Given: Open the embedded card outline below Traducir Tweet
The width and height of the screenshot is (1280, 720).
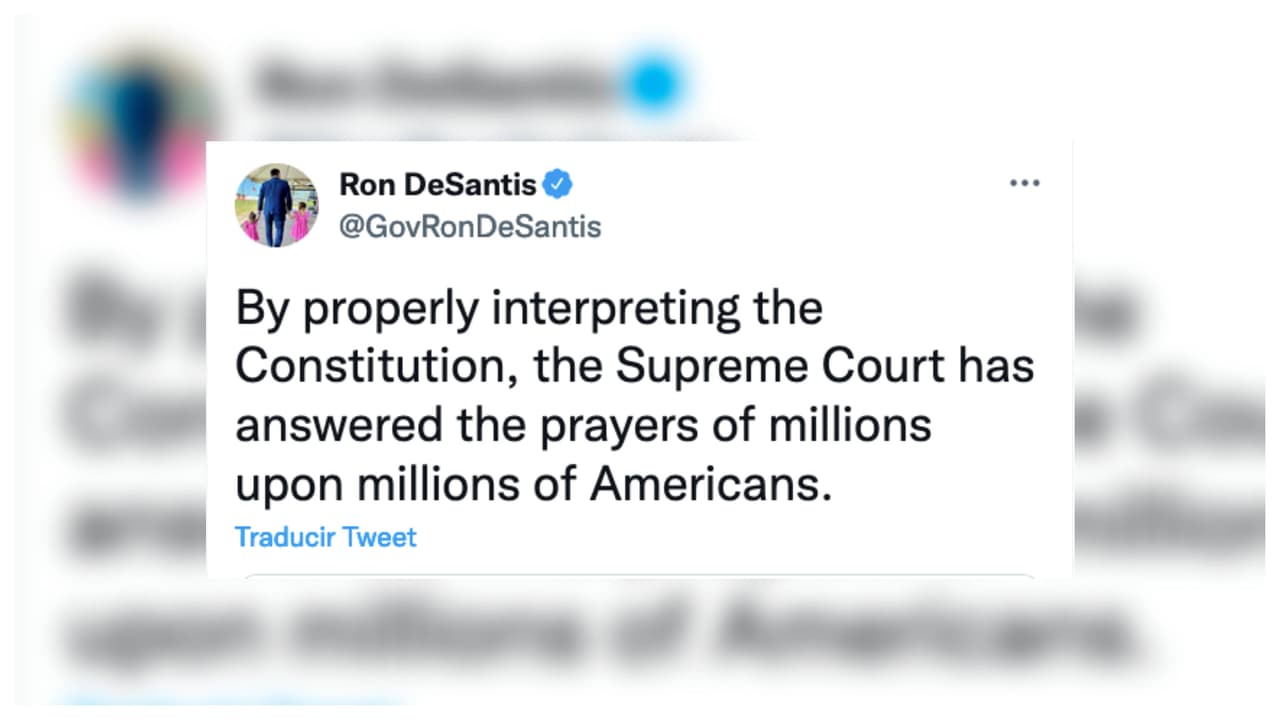Looking at the screenshot, I should tap(640, 576).
